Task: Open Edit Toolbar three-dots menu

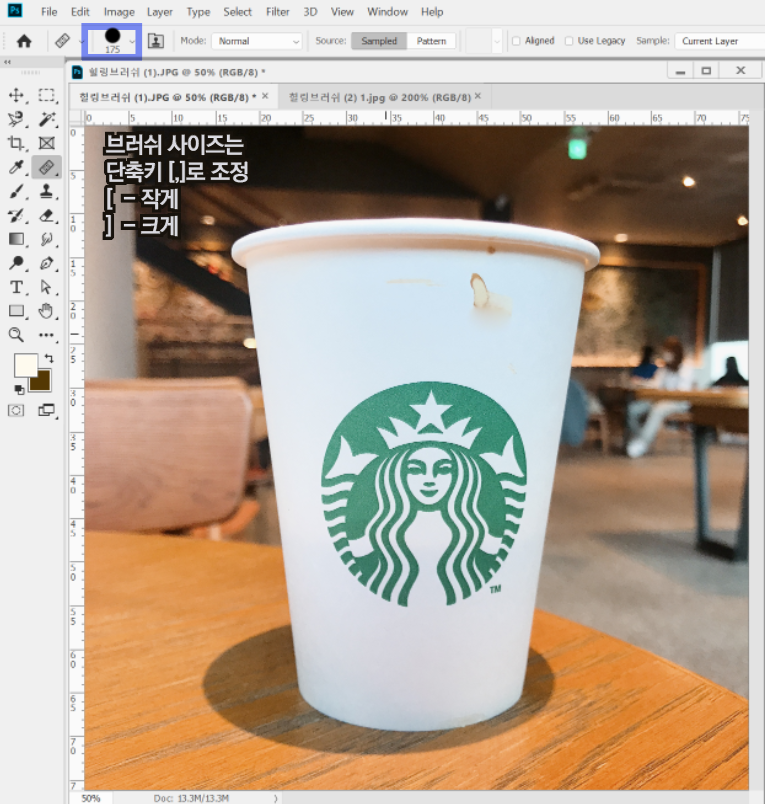Action: (47, 335)
